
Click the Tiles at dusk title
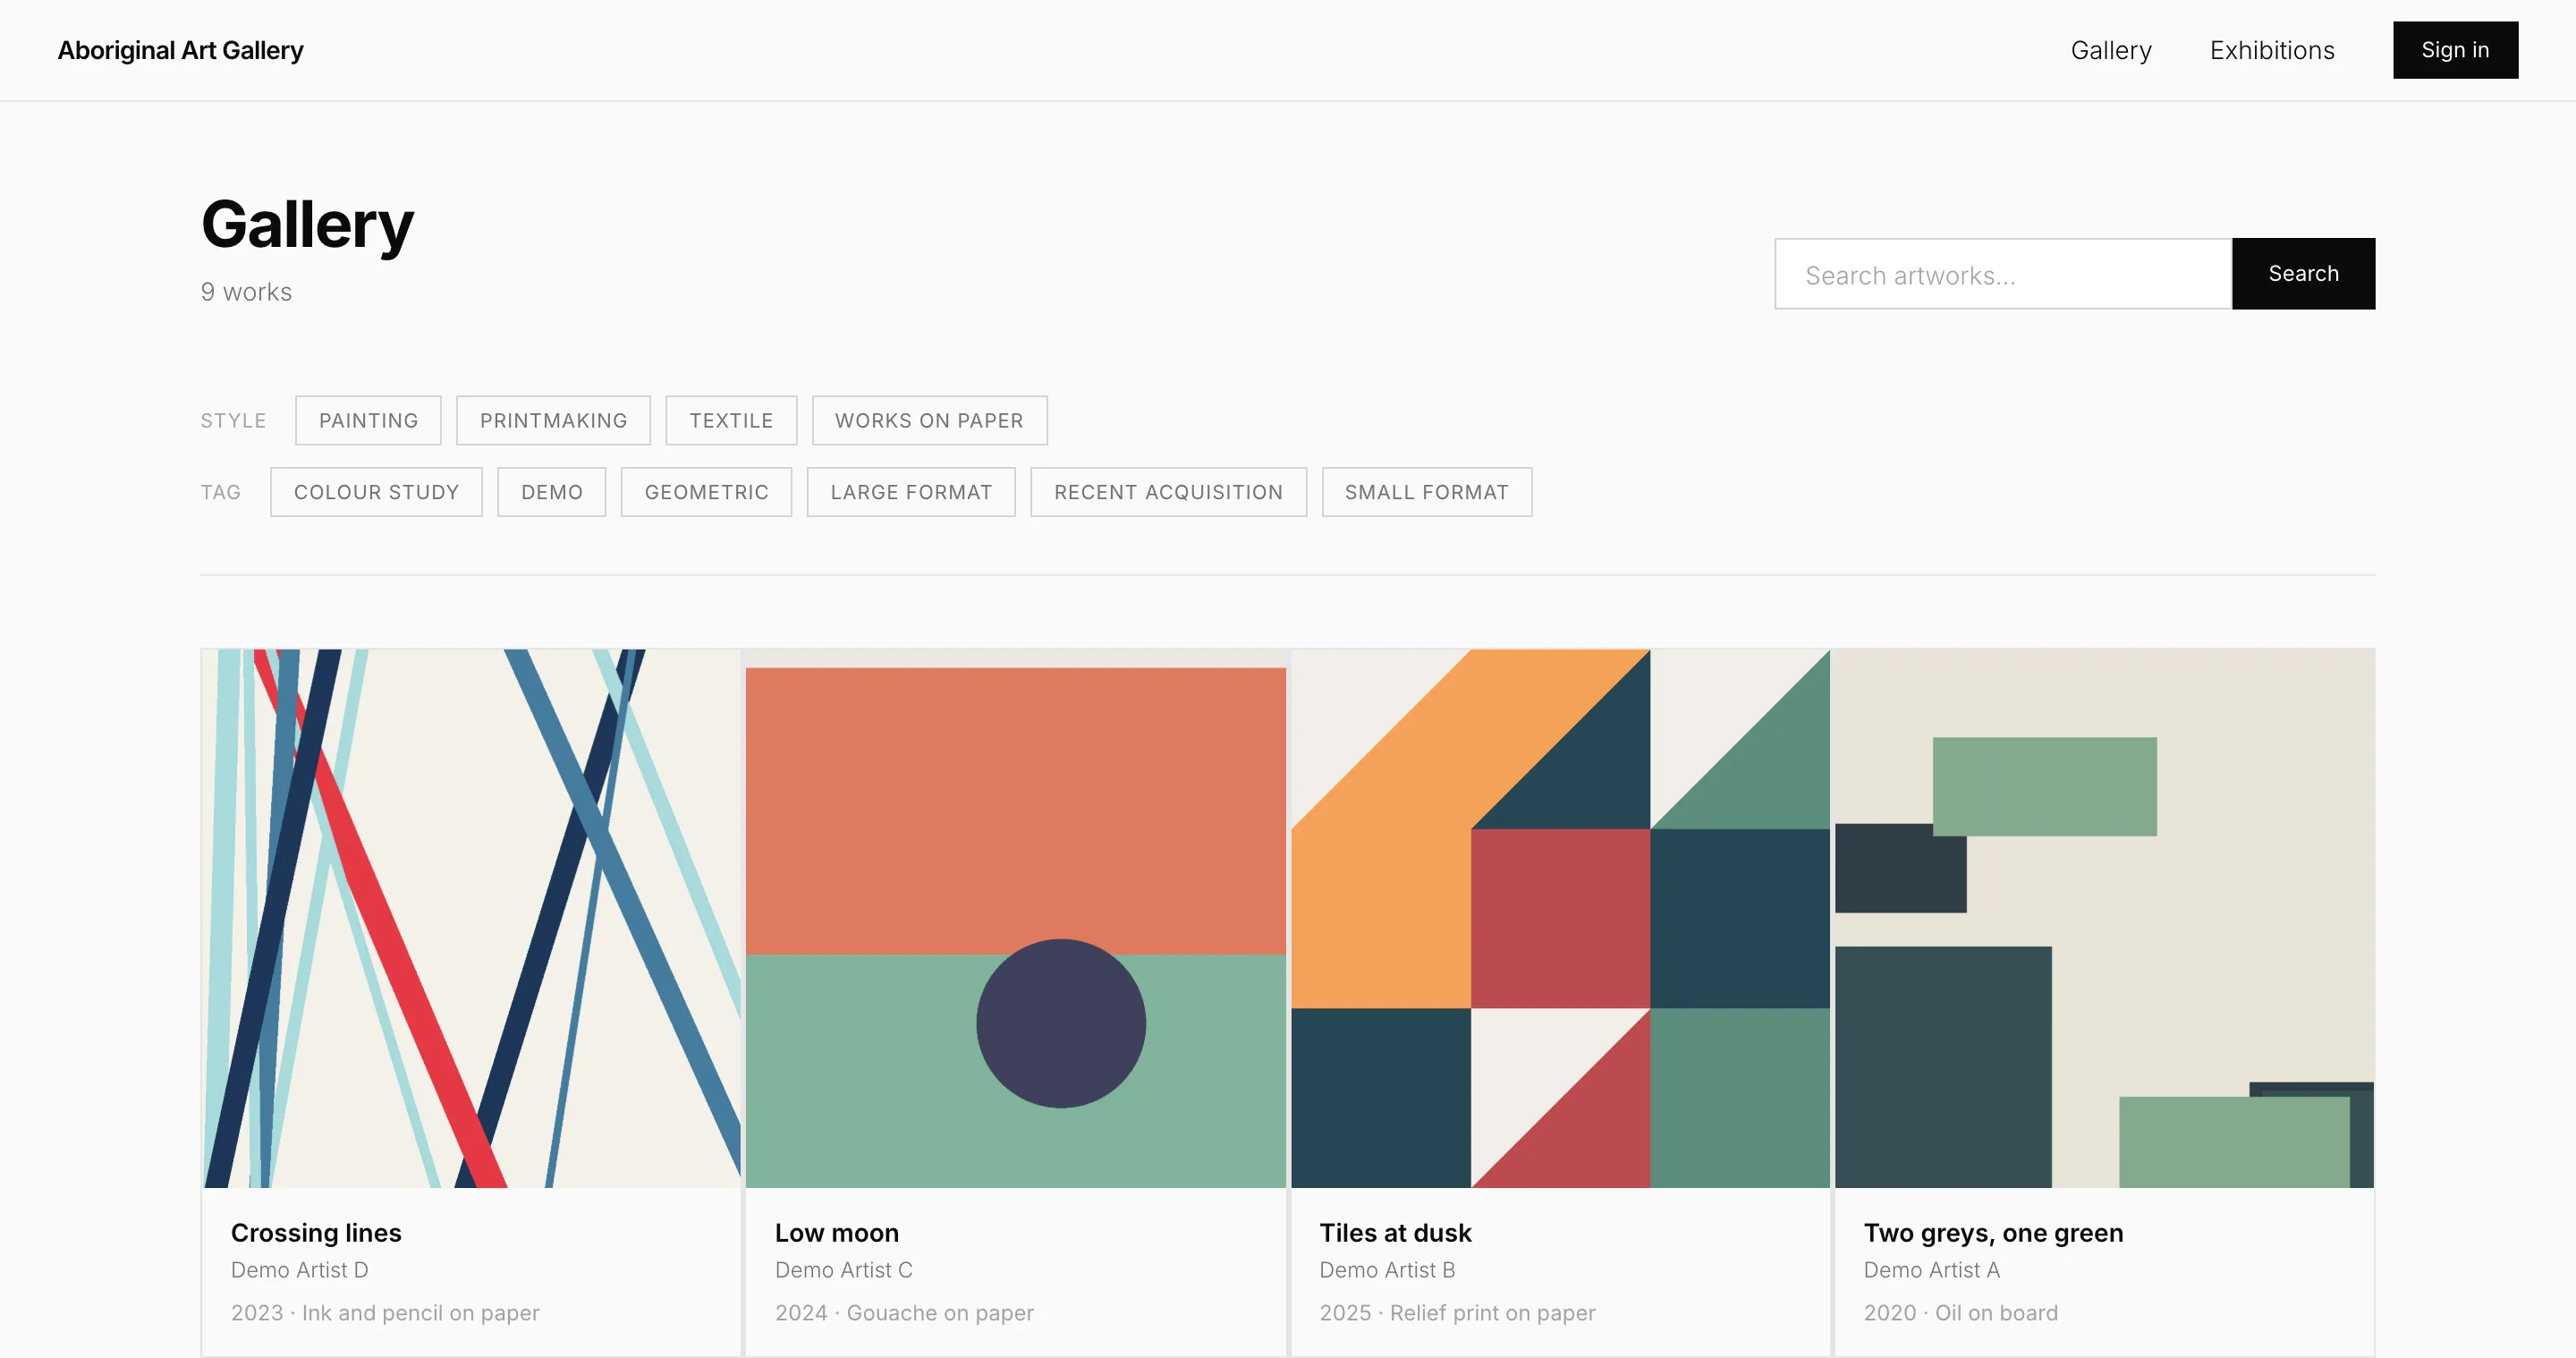click(x=1395, y=1233)
